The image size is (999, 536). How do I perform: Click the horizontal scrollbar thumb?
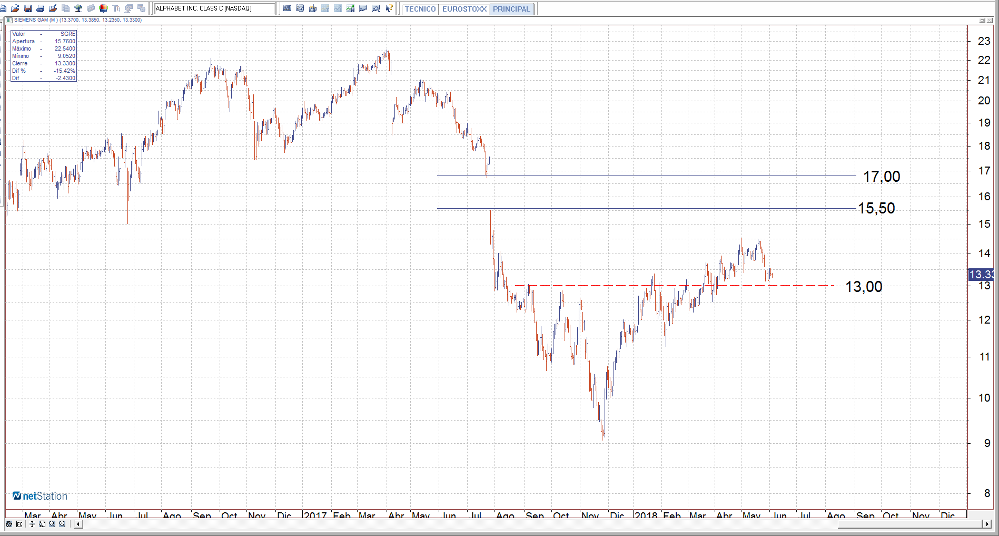(x=910, y=525)
